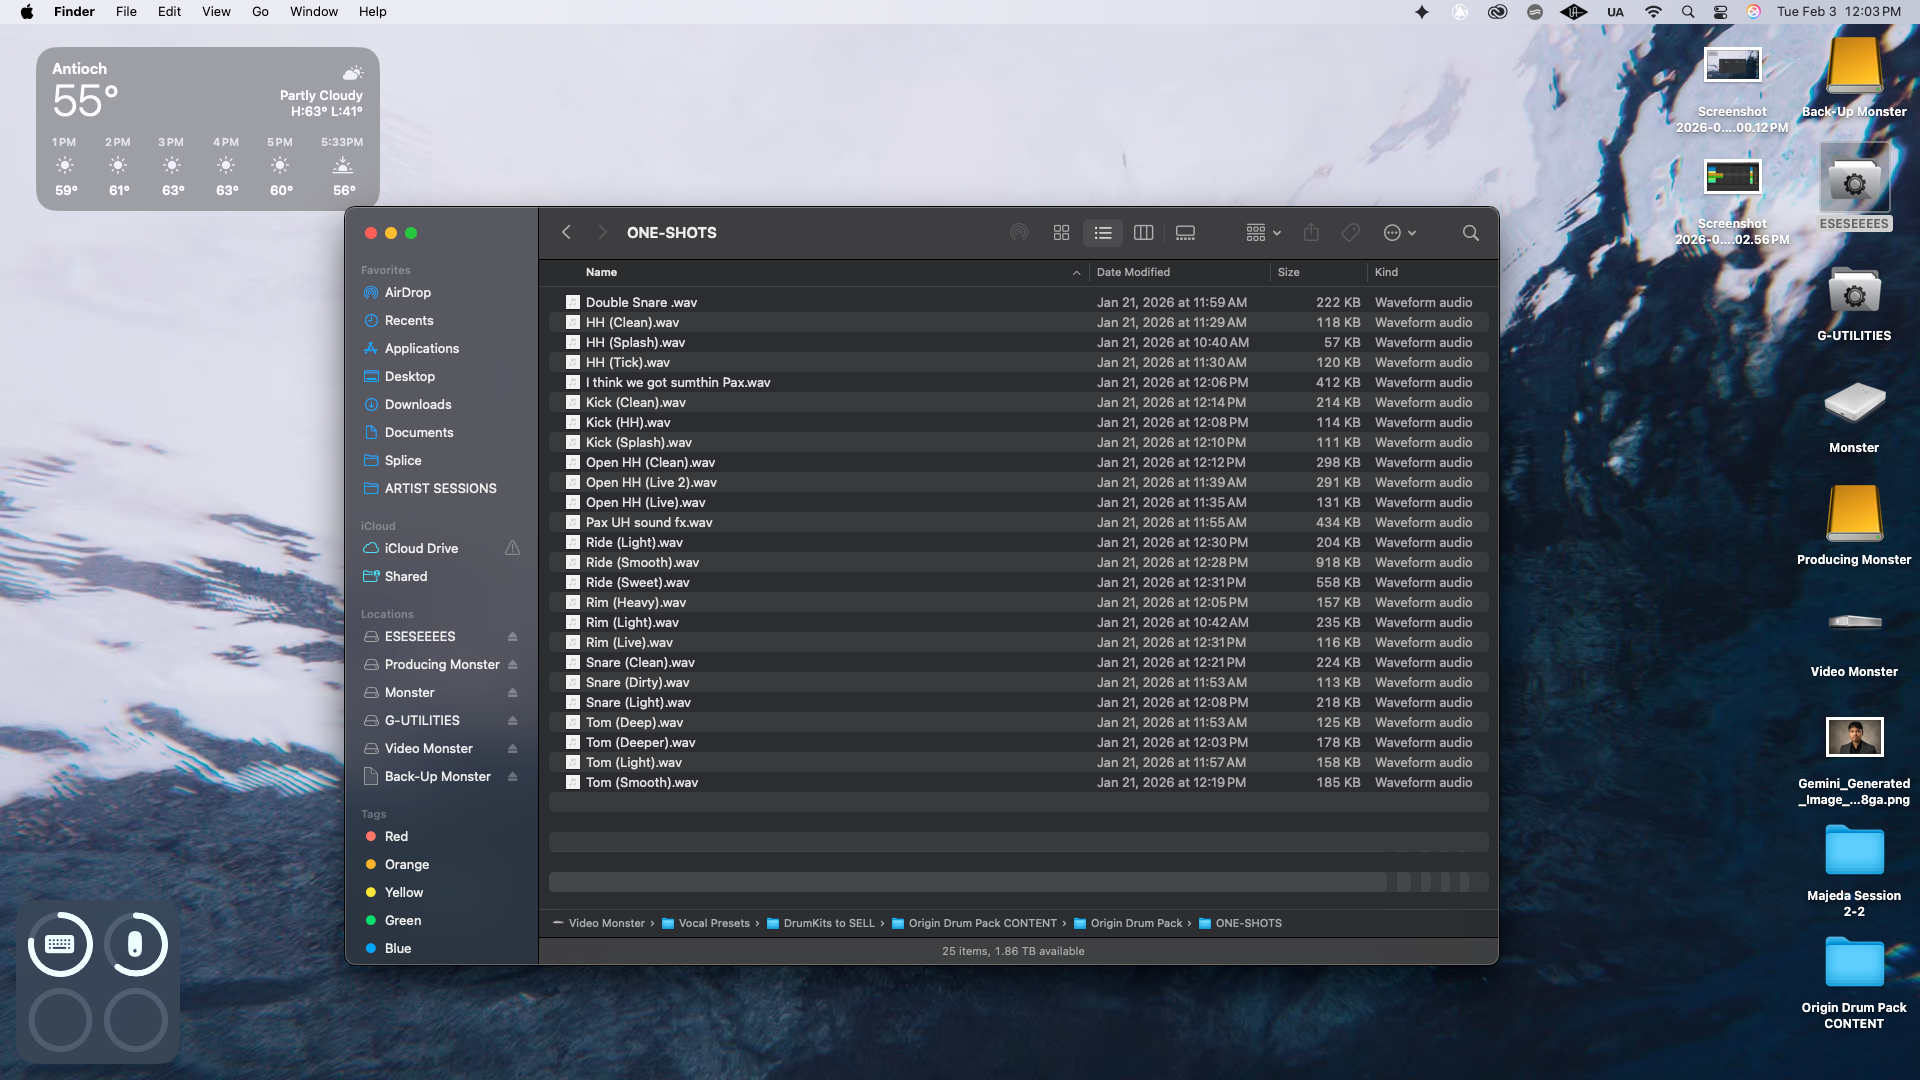The height and width of the screenshot is (1080, 1920).
Task: Open Downloads in the sidebar
Action: [x=417, y=405]
